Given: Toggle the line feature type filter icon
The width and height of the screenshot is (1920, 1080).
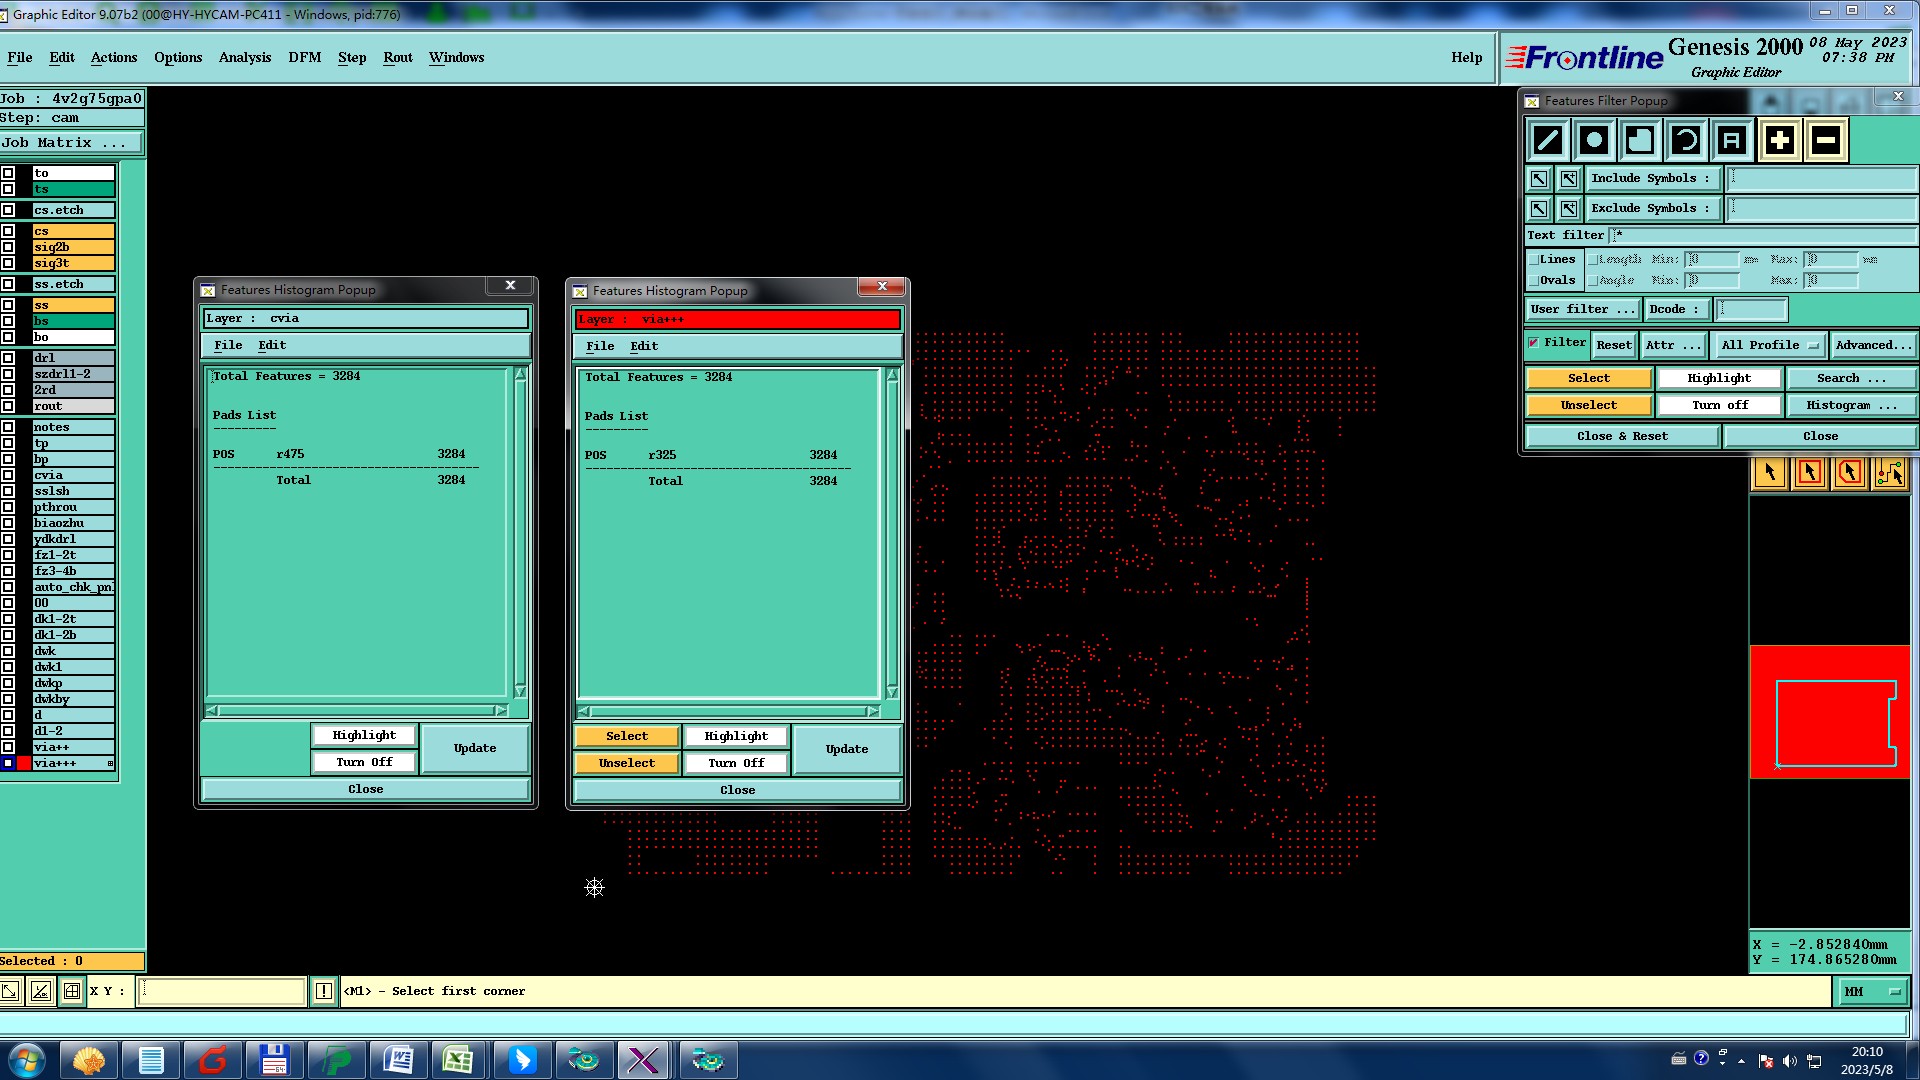Looking at the screenshot, I should 1547,140.
